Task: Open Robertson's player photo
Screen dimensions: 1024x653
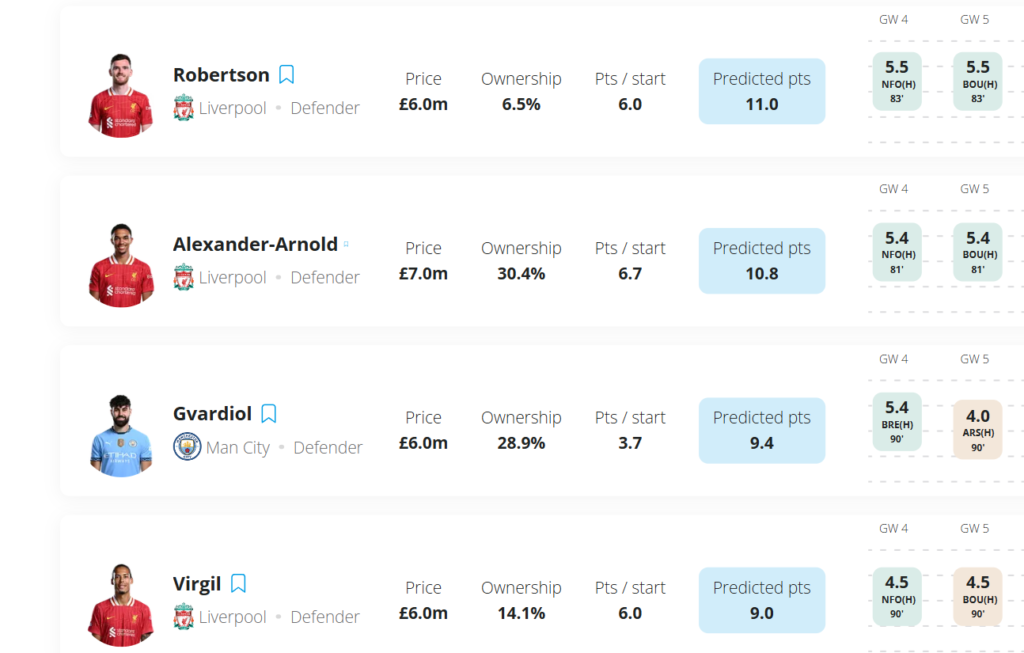Action: 120,96
